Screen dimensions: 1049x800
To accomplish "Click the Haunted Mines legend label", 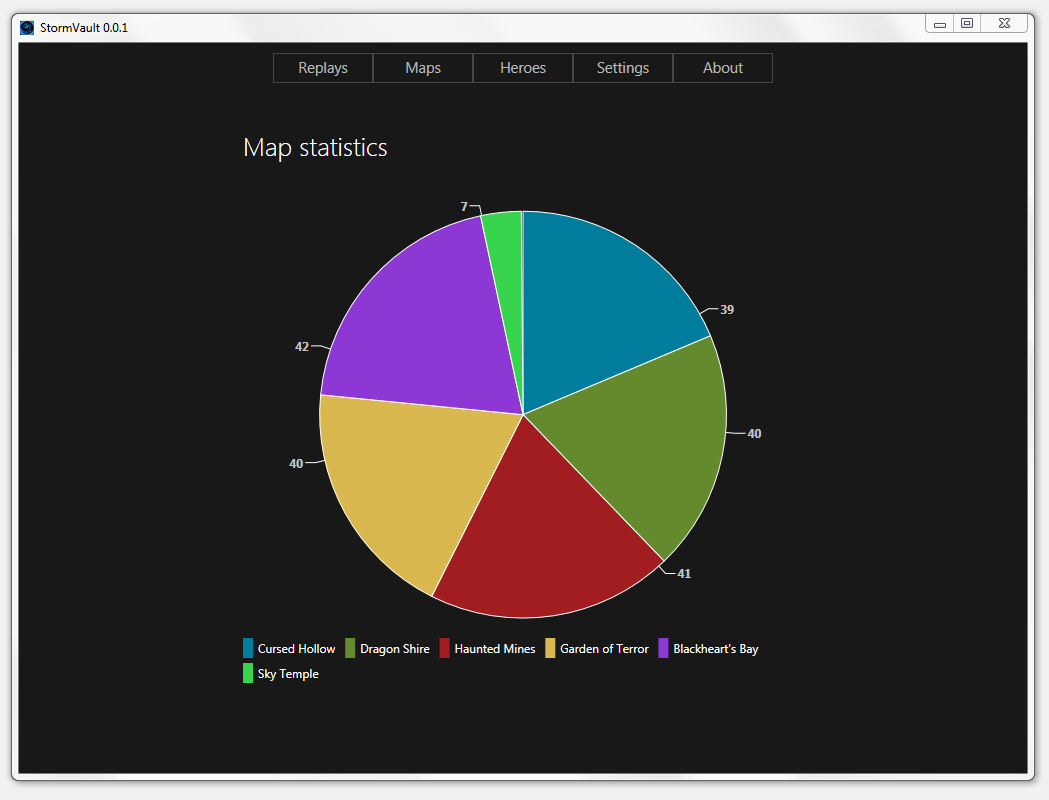I will tap(495, 649).
